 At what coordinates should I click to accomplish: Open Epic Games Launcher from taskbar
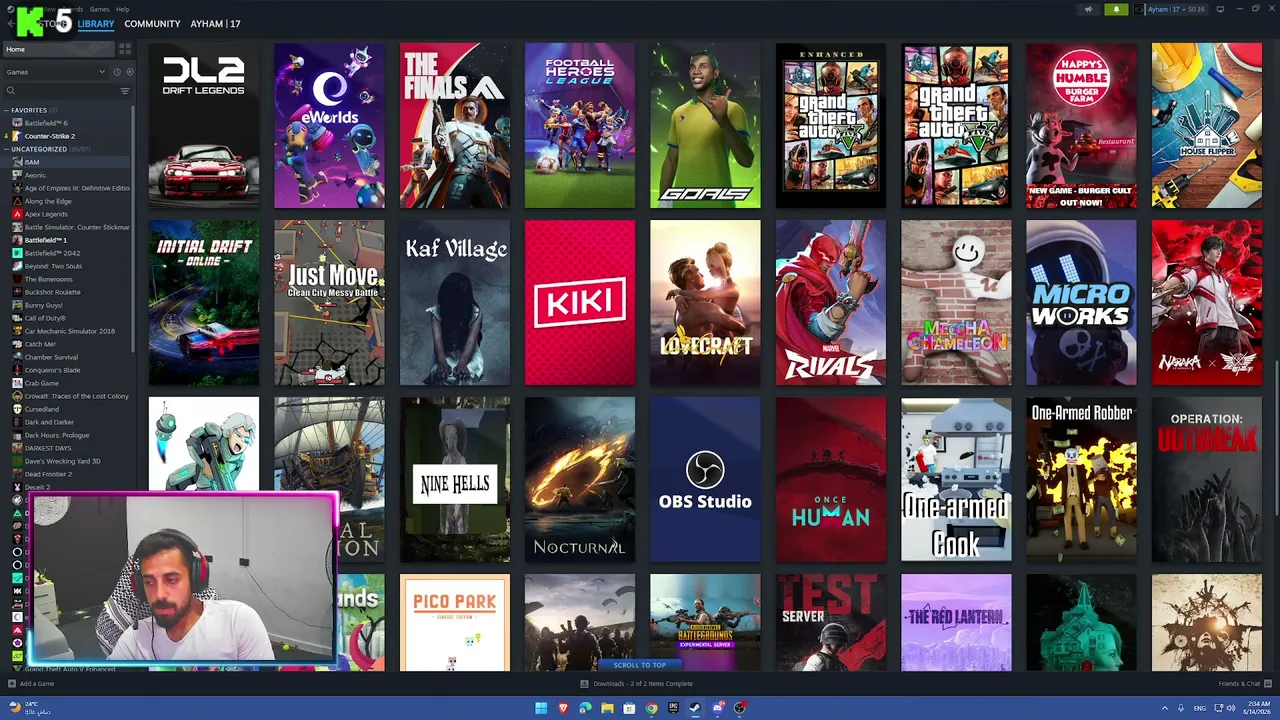coord(673,708)
